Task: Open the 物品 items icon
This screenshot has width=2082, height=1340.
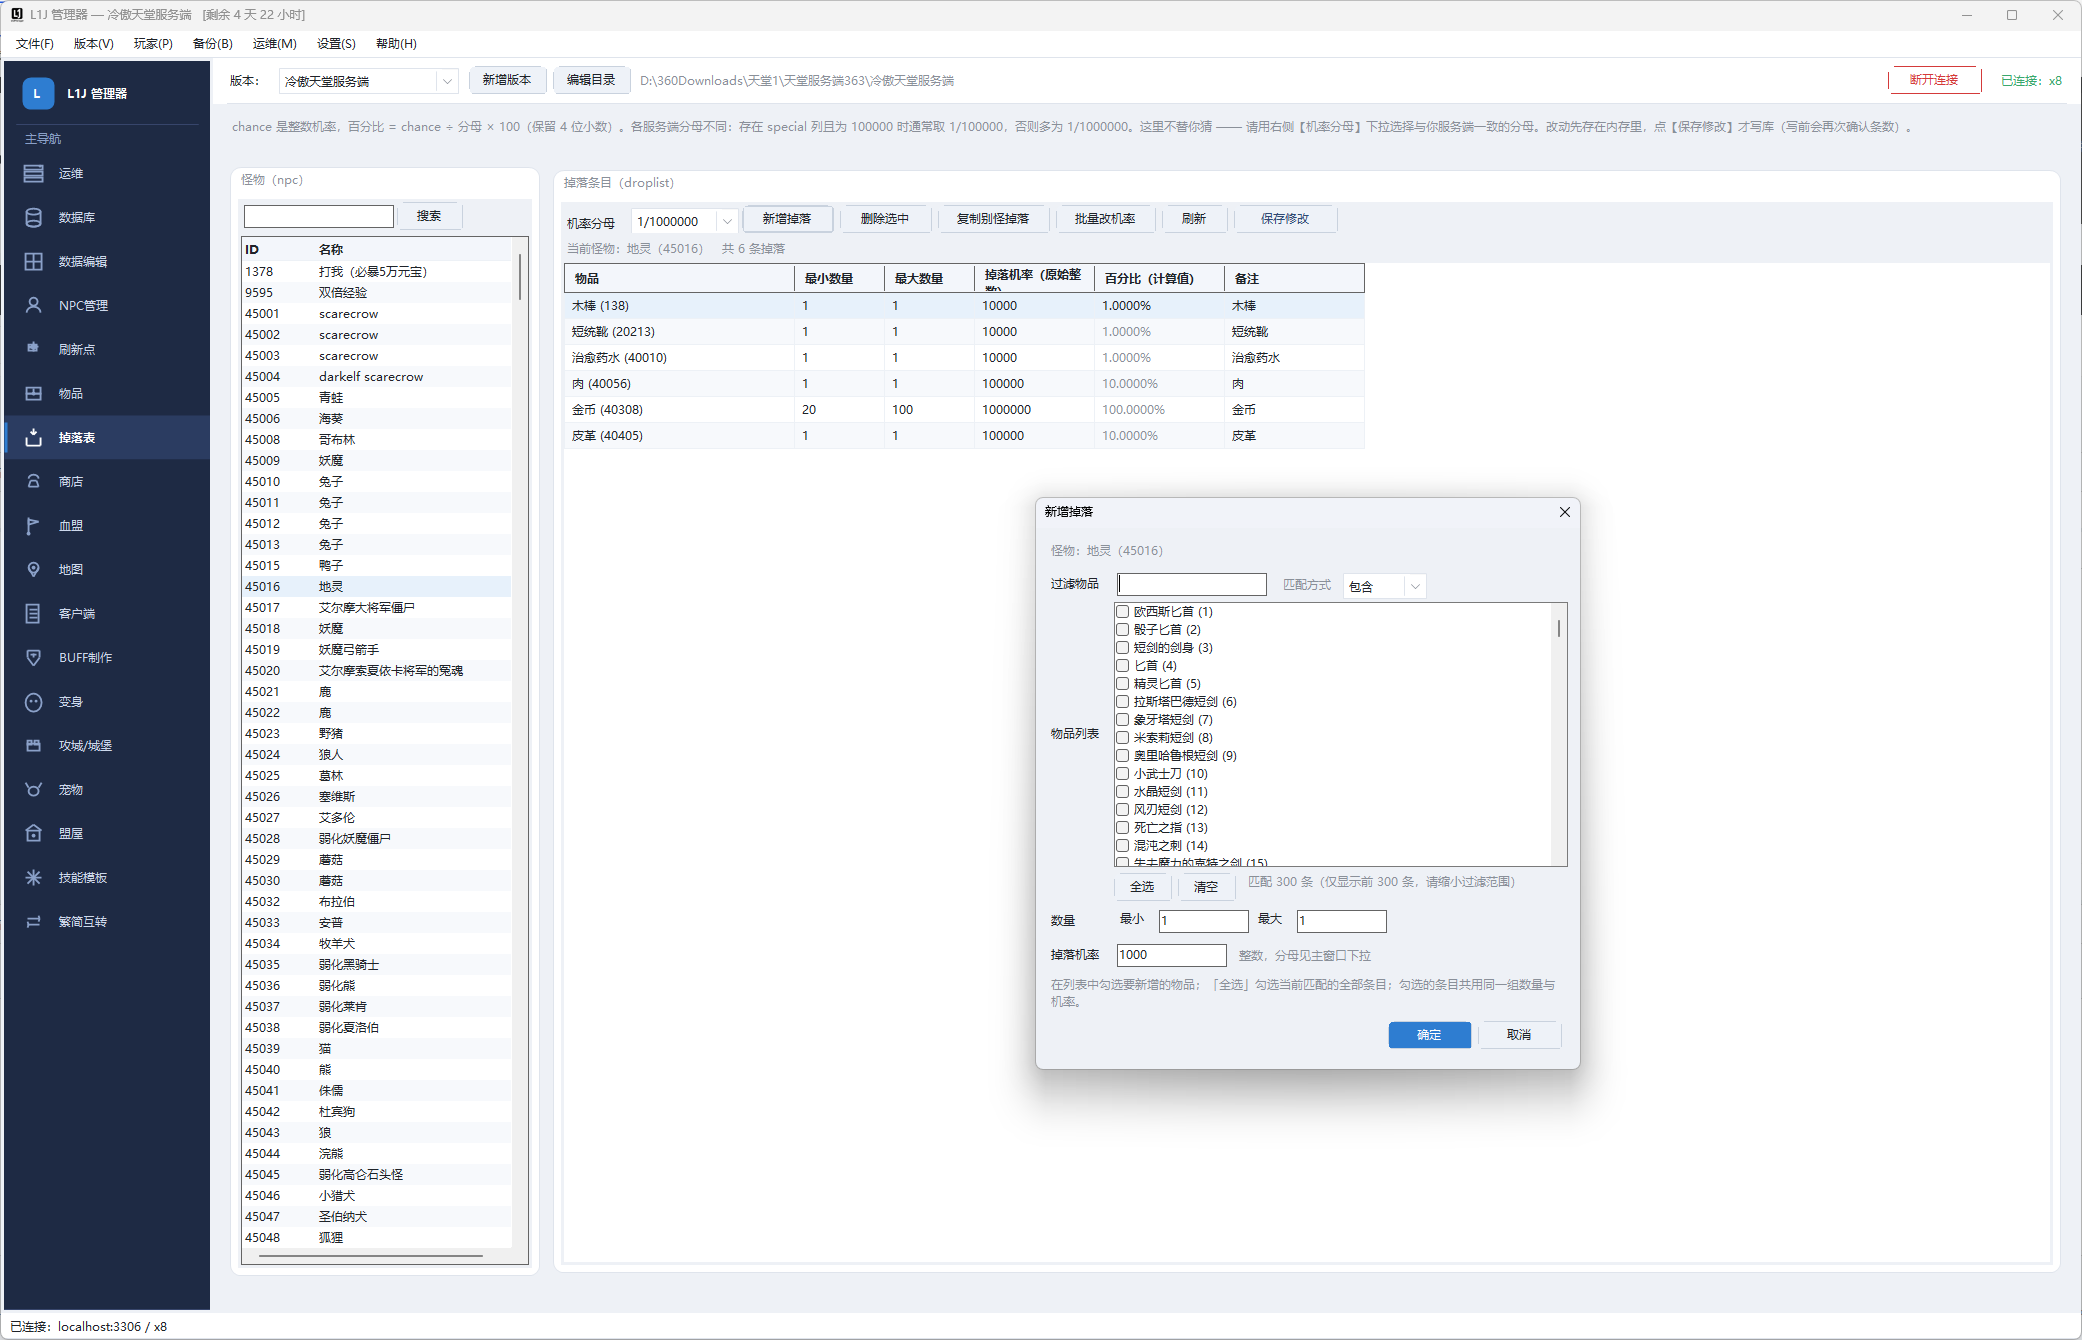Action: [x=34, y=394]
